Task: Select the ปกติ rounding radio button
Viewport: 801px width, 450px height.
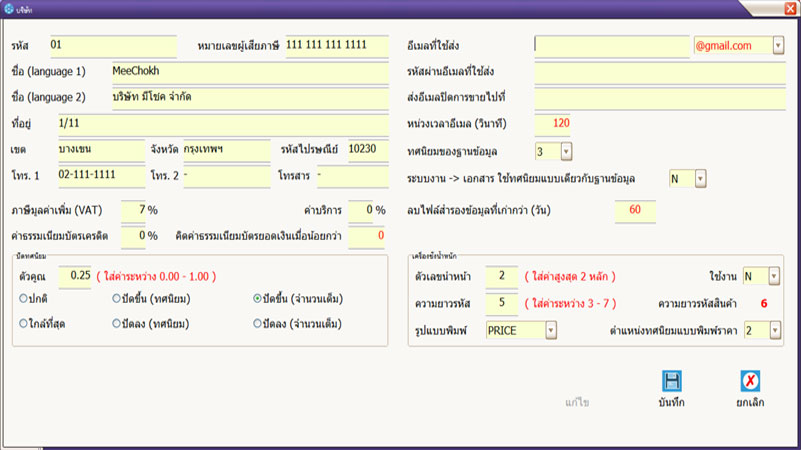Action: pyautogui.click(x=23, y=299)
